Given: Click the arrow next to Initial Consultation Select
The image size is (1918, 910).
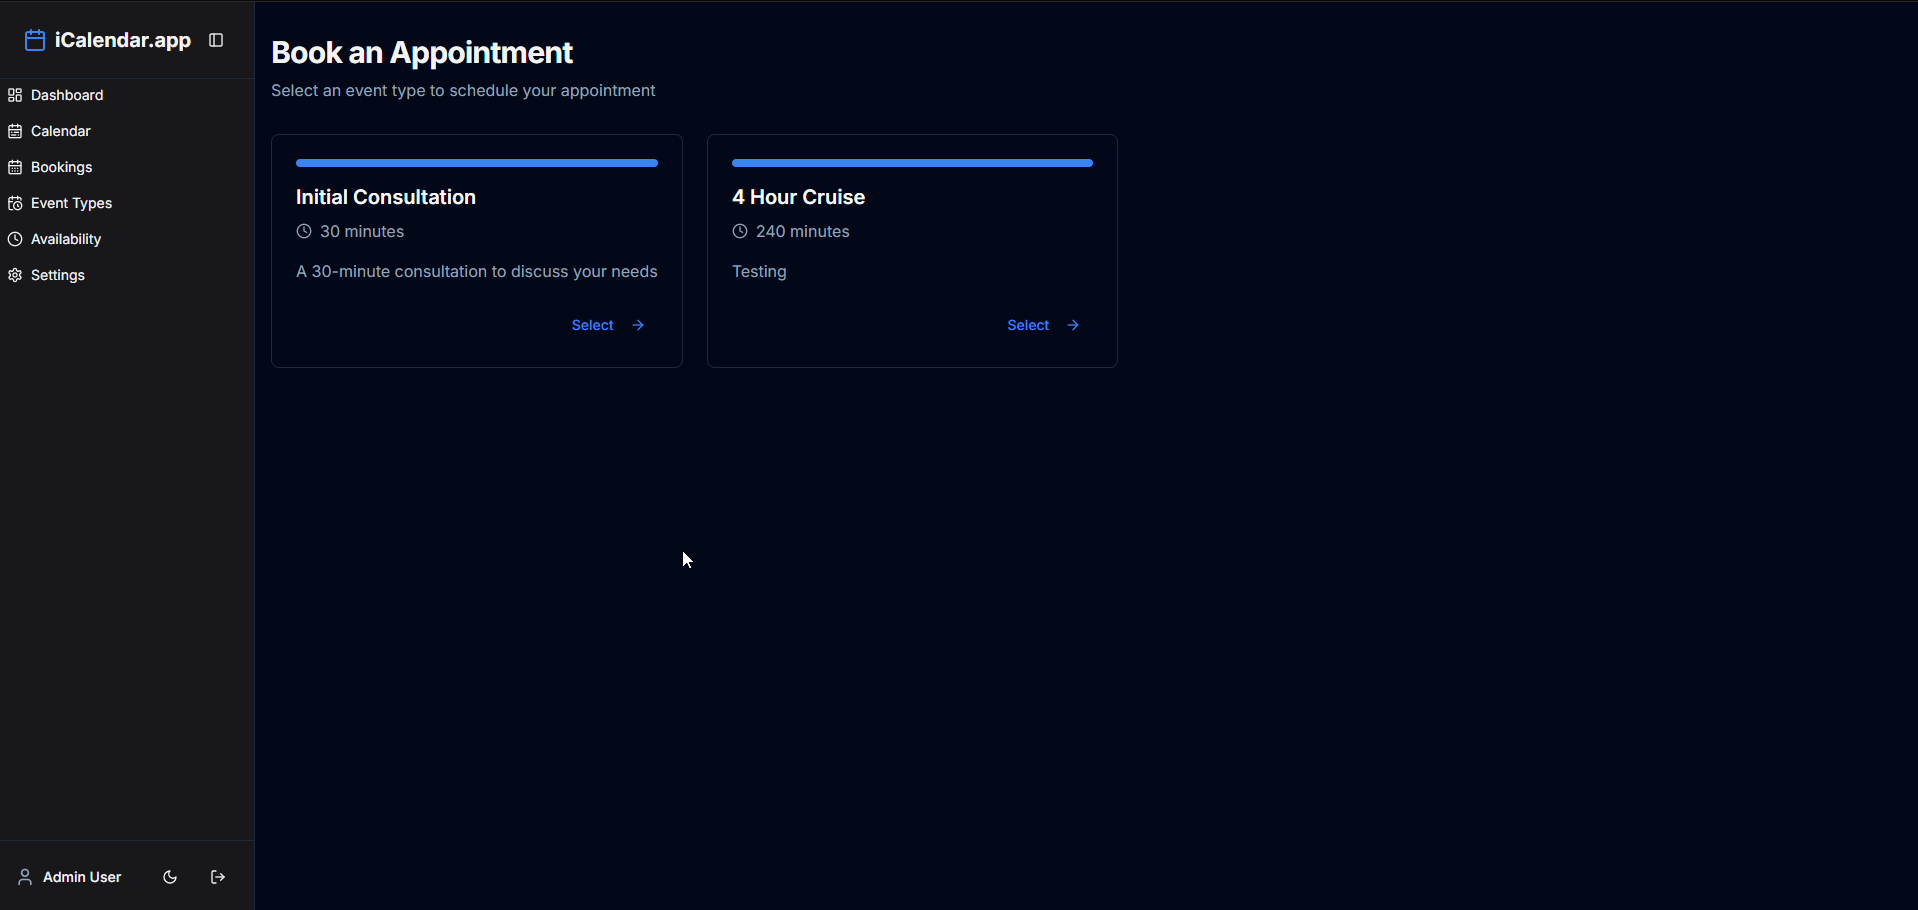Looking at the screenshot, I should tap(638, 325).
